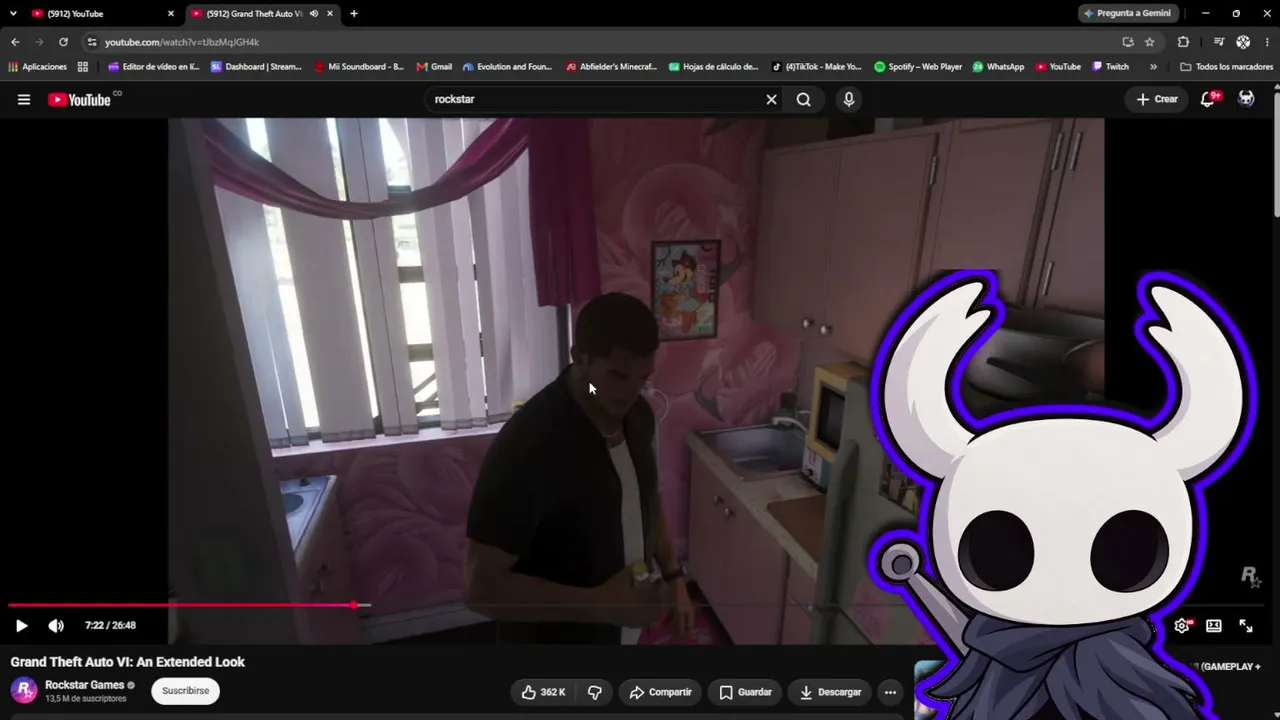
Task: Click the search field containing rockstar
Action: [x=595, y=99]
